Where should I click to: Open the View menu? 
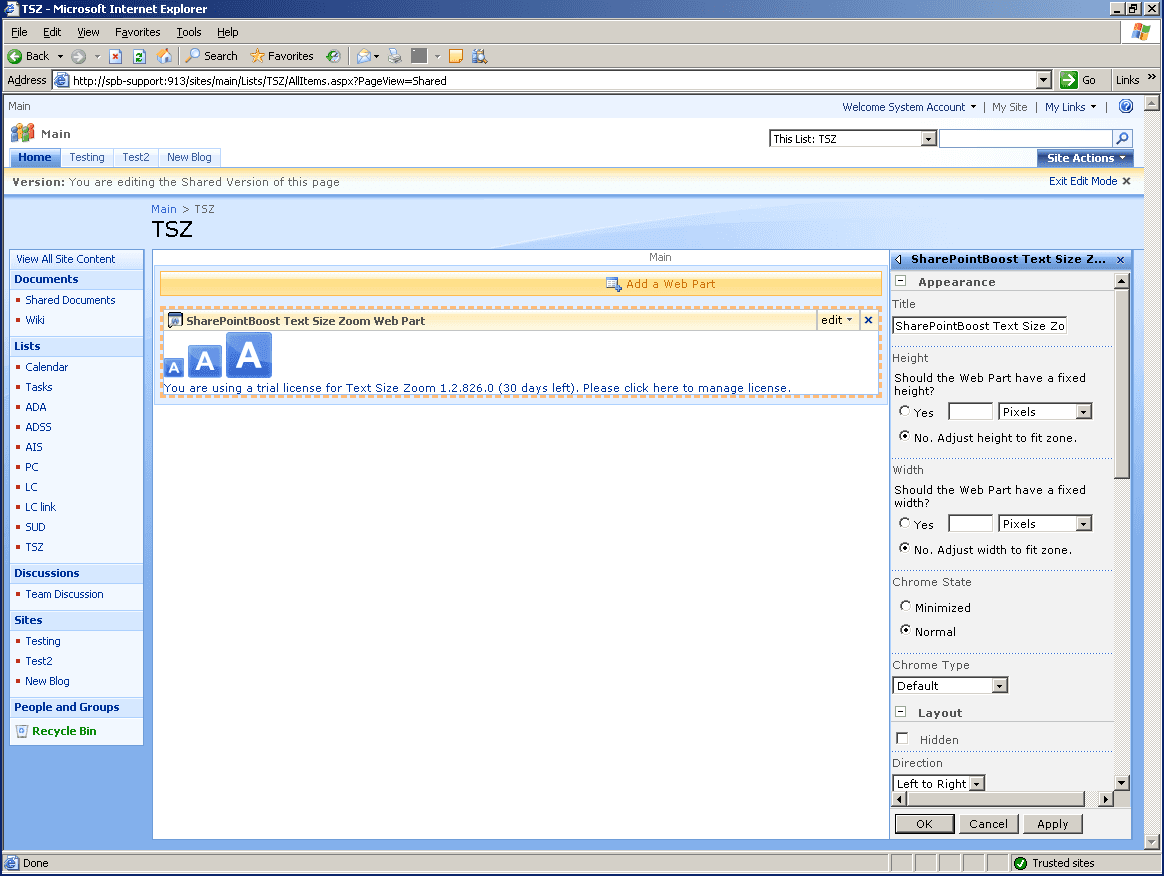click(88, 32)
